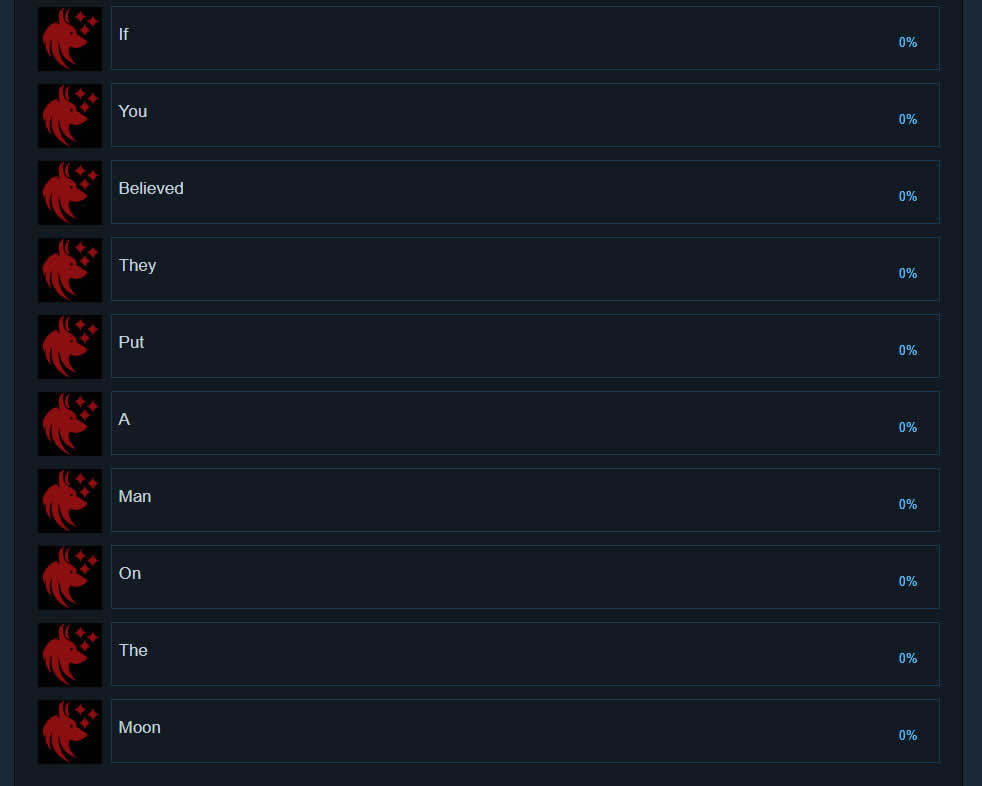Screen dimensions: 982x786
Task: Click the "Believed" achievement title text
Action: [151, 188]
